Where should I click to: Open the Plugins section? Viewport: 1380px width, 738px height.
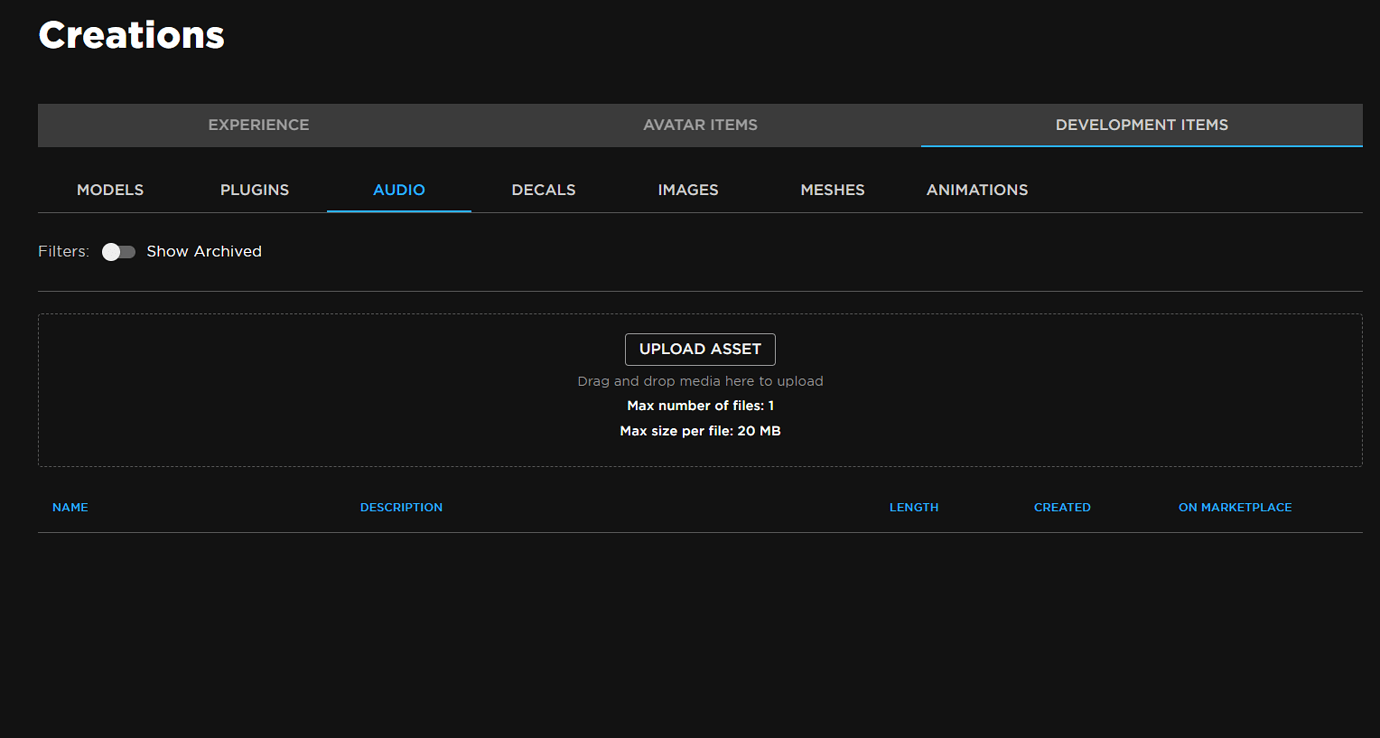pos(254,189)
